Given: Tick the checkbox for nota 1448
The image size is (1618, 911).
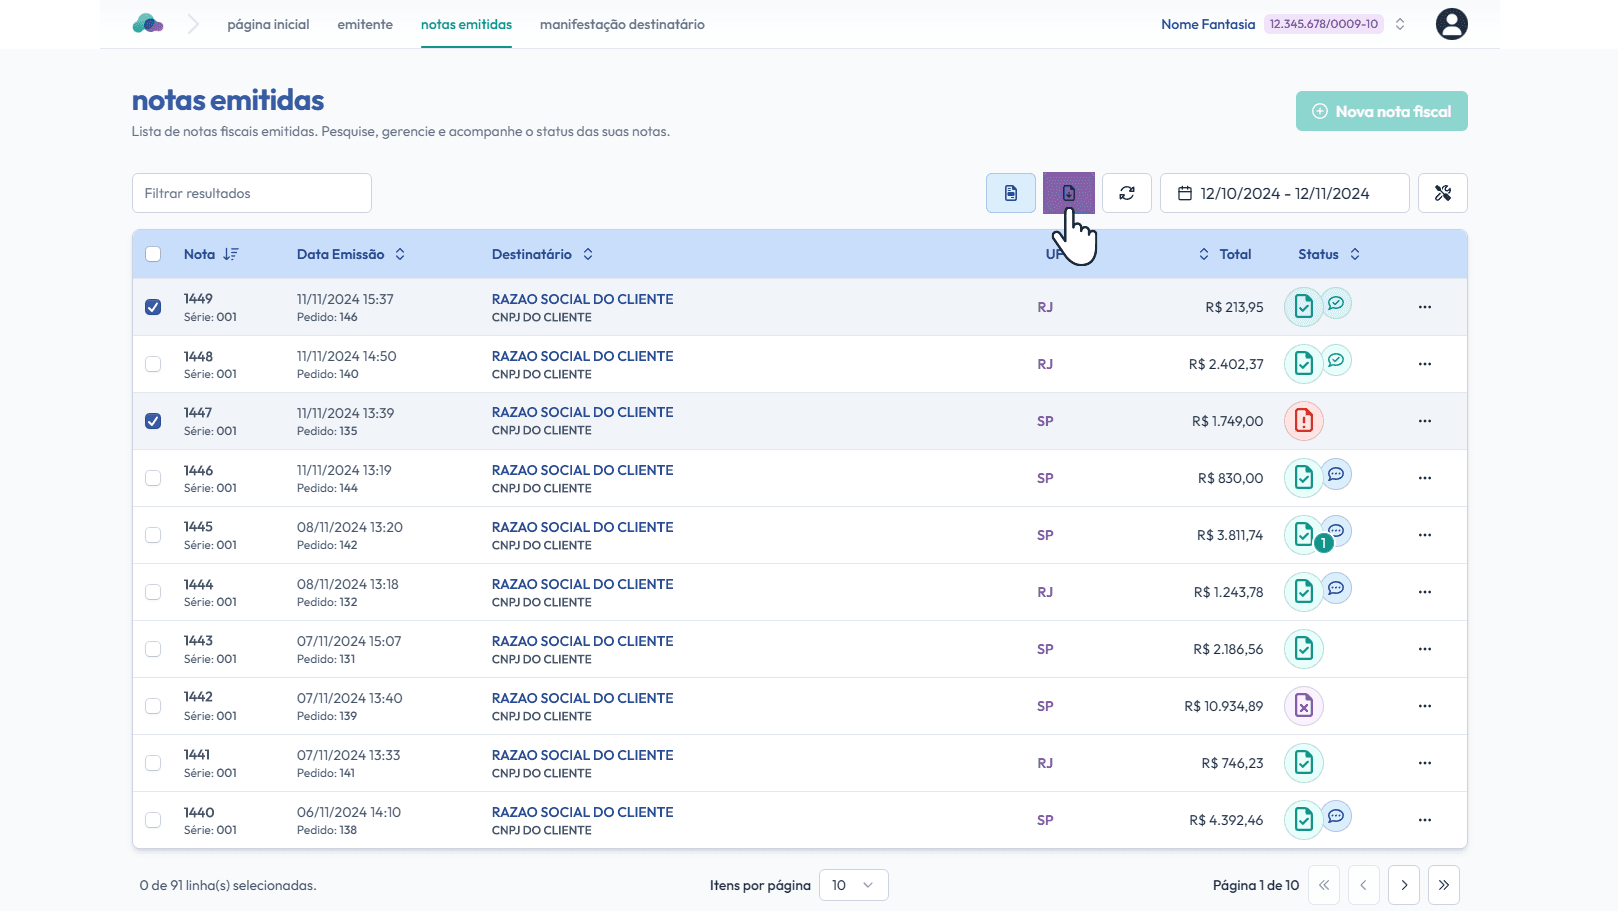Looking at the screenshot, I should (x=153, y=364).
